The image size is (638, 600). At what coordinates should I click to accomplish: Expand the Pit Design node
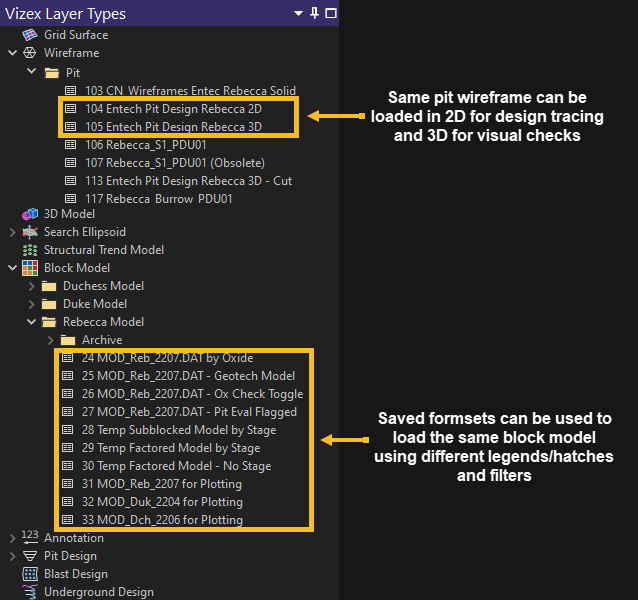pos(12,556)
